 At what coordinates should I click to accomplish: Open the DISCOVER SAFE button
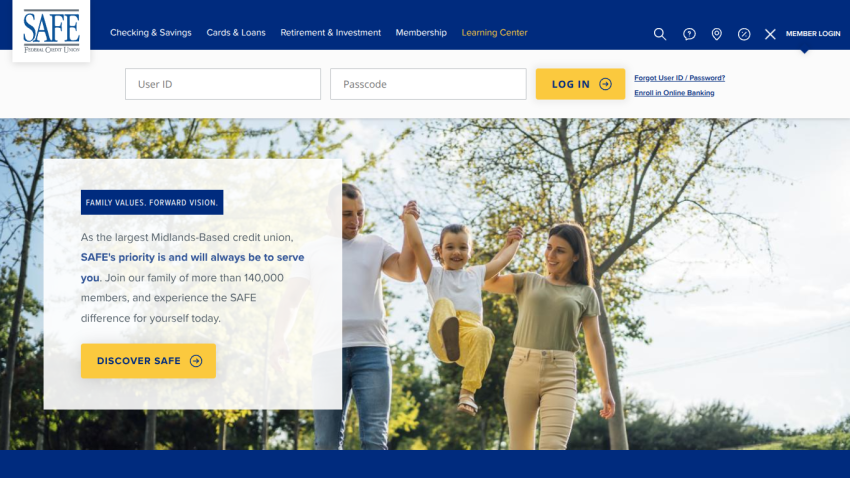click(148, 361)
